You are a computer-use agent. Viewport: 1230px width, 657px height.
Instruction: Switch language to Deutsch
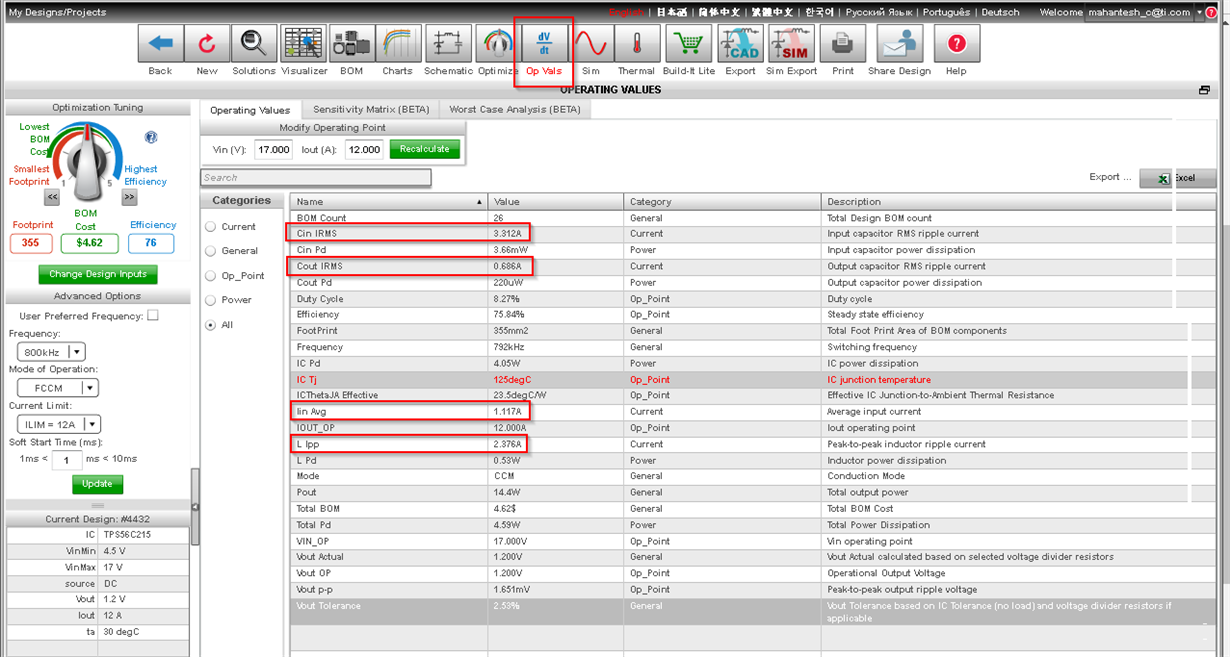click(x=1000, y=12)
